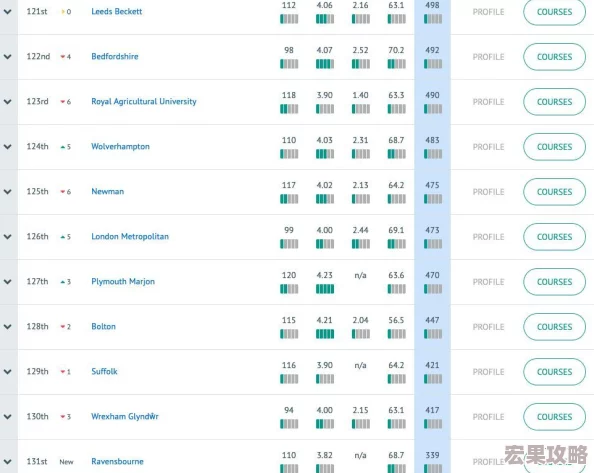
Task: Click Leeds Beckett's yellow no-change arrow
Action: click(x=63, y=12)
